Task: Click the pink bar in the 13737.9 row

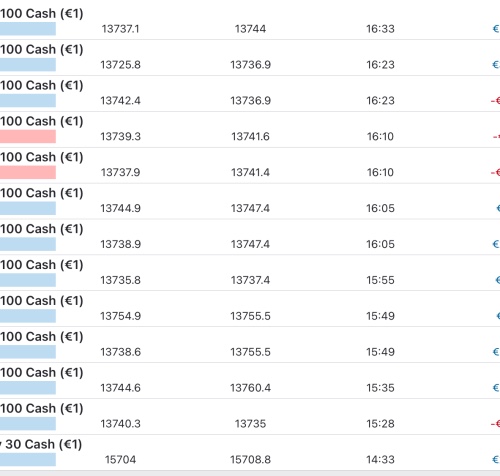Action: click(28, 173)
